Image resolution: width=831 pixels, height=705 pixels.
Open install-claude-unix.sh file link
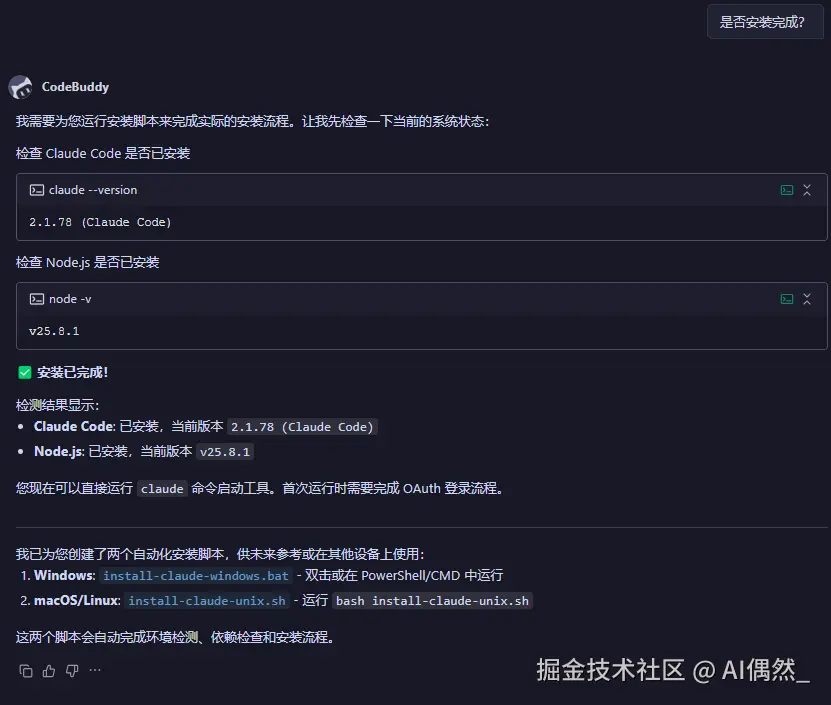(207, 601)
